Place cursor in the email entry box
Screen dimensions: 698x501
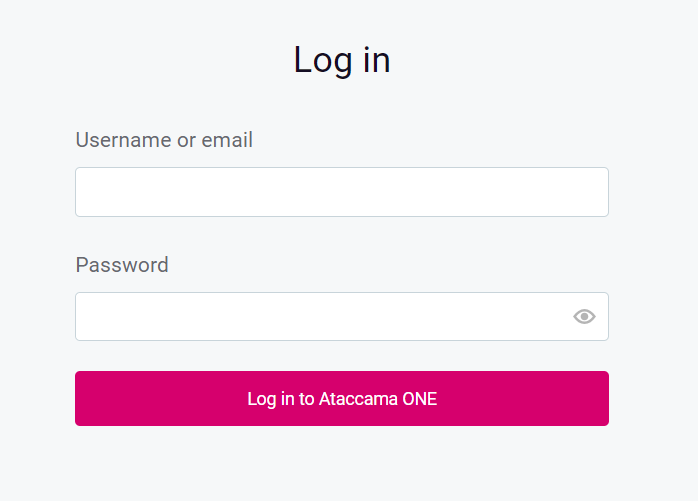(x=341, y=192)
